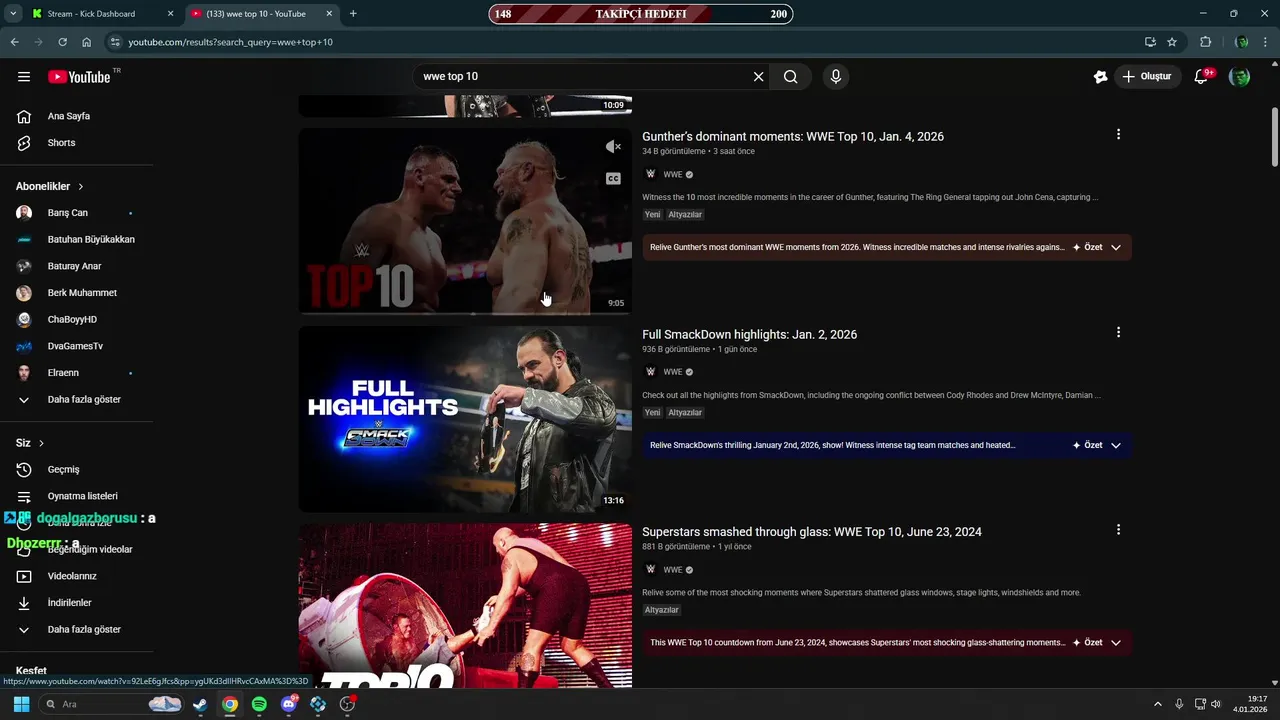The image size is (1280, 720).
Task: Reload the page
Action: [62, 42]
